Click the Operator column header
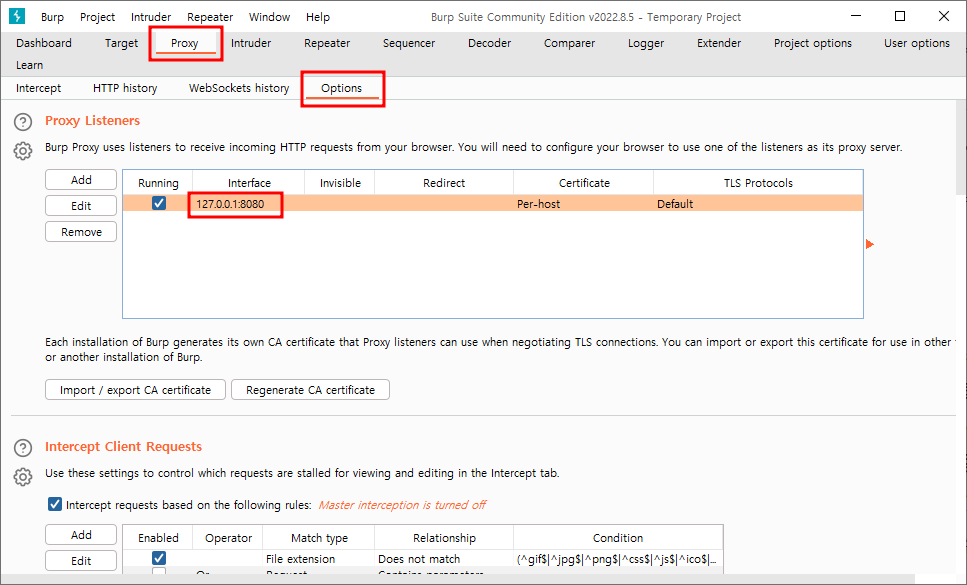This screenshot has width=967, height=585. click(228, 538)
